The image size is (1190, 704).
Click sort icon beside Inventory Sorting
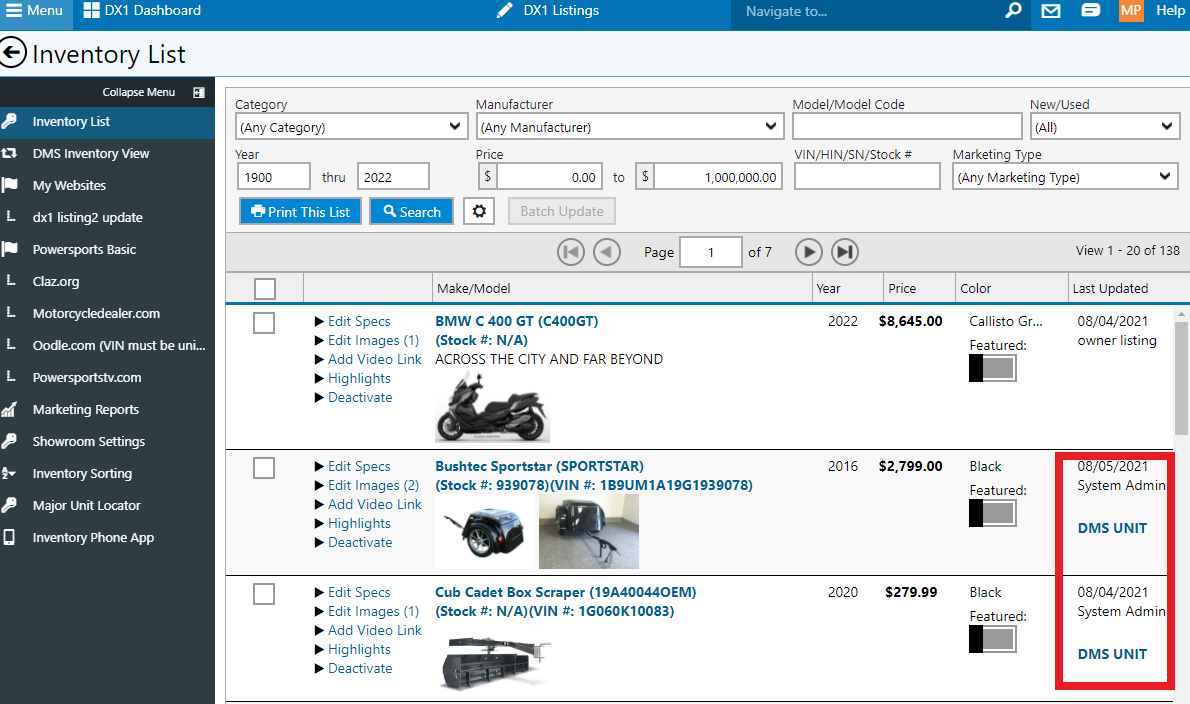pos(9,473)
